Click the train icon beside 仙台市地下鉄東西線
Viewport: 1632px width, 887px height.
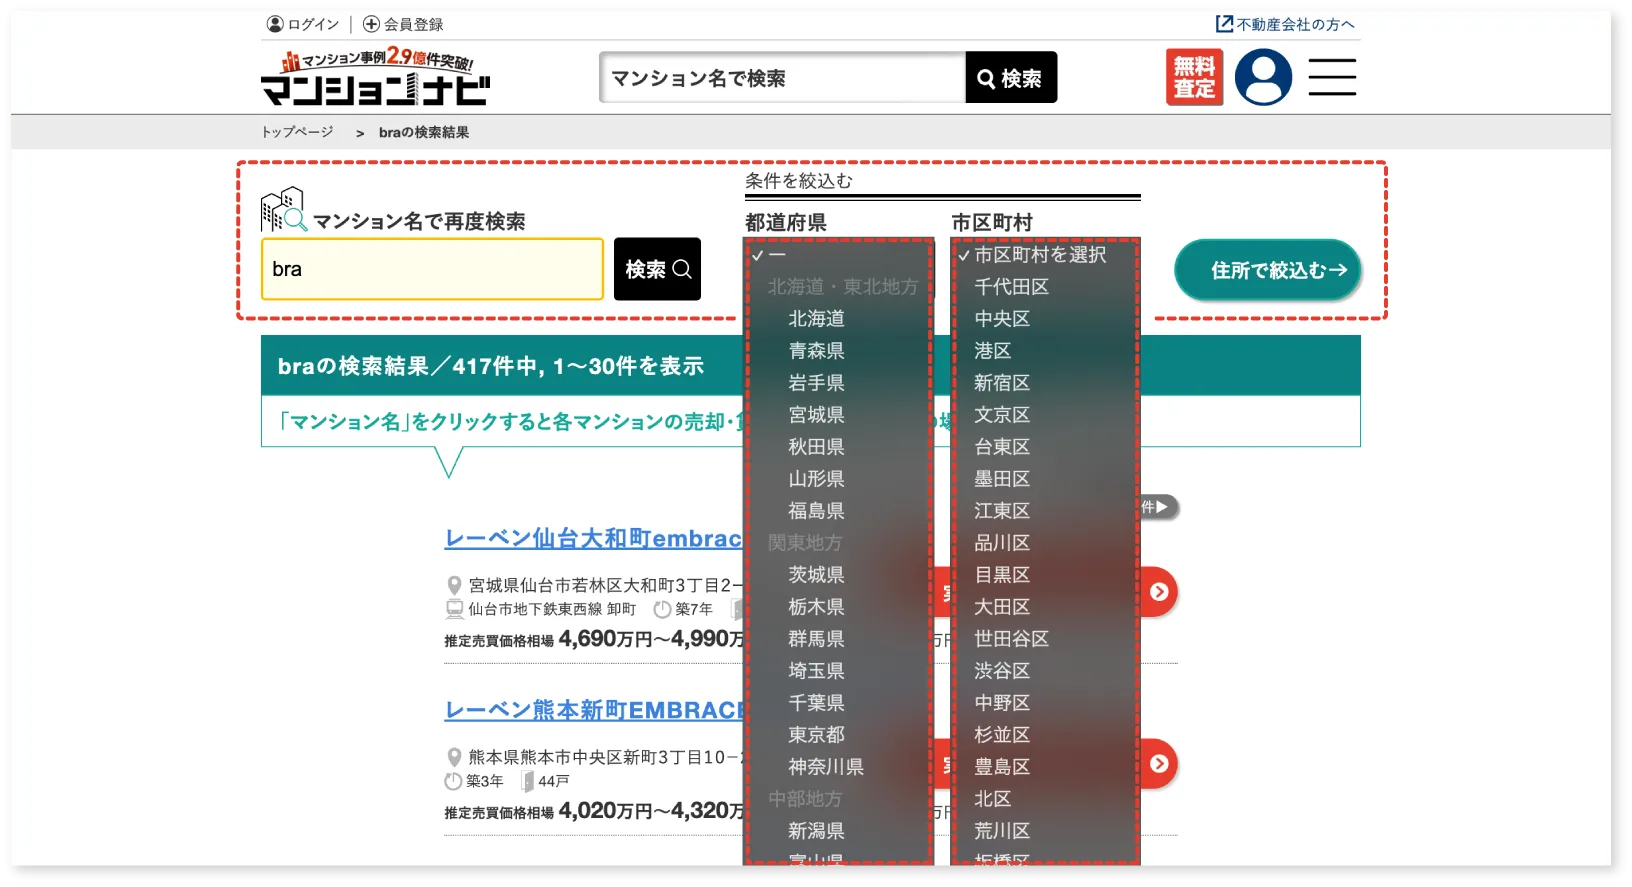pos(454,609)
